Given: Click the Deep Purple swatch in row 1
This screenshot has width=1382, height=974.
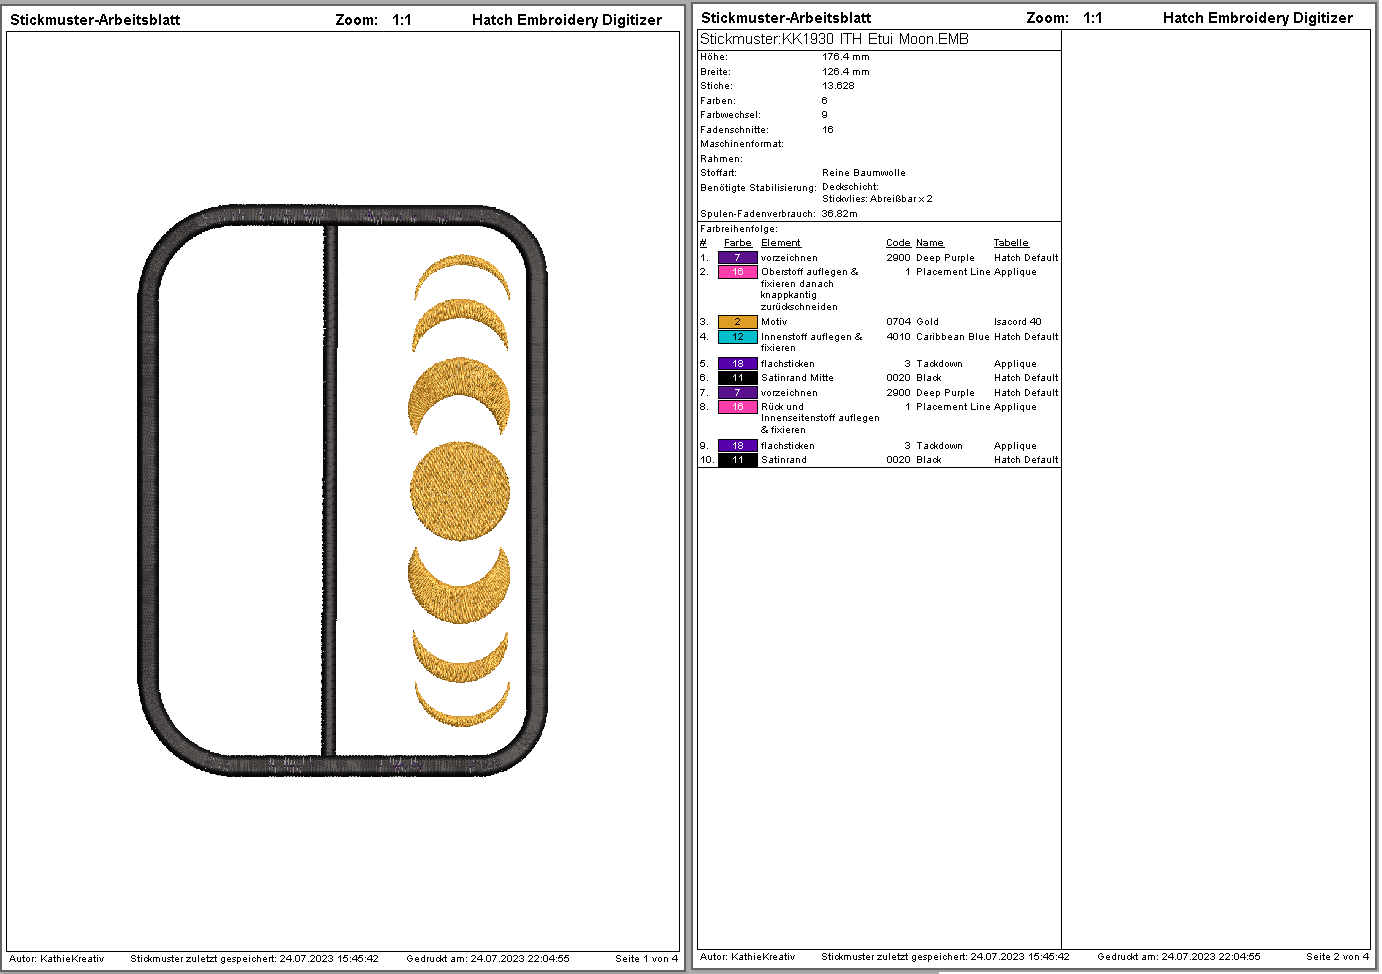Looking at the screenshot, I should (x=737, y=258).
